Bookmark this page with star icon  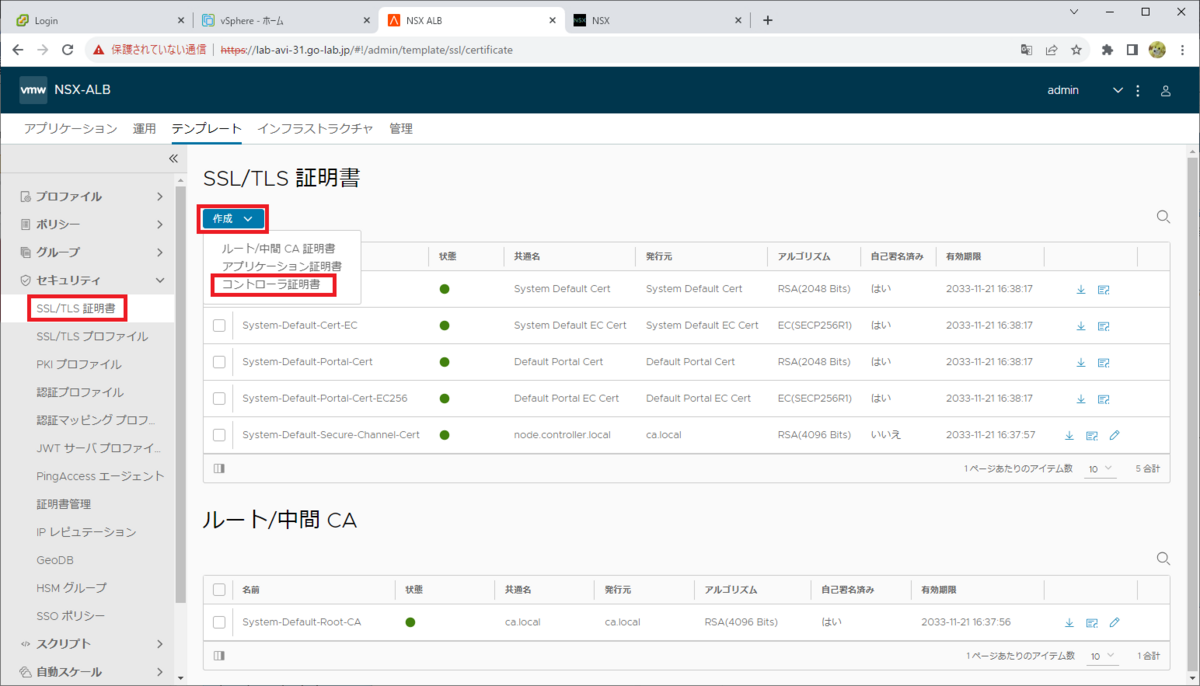[1077, 49]
